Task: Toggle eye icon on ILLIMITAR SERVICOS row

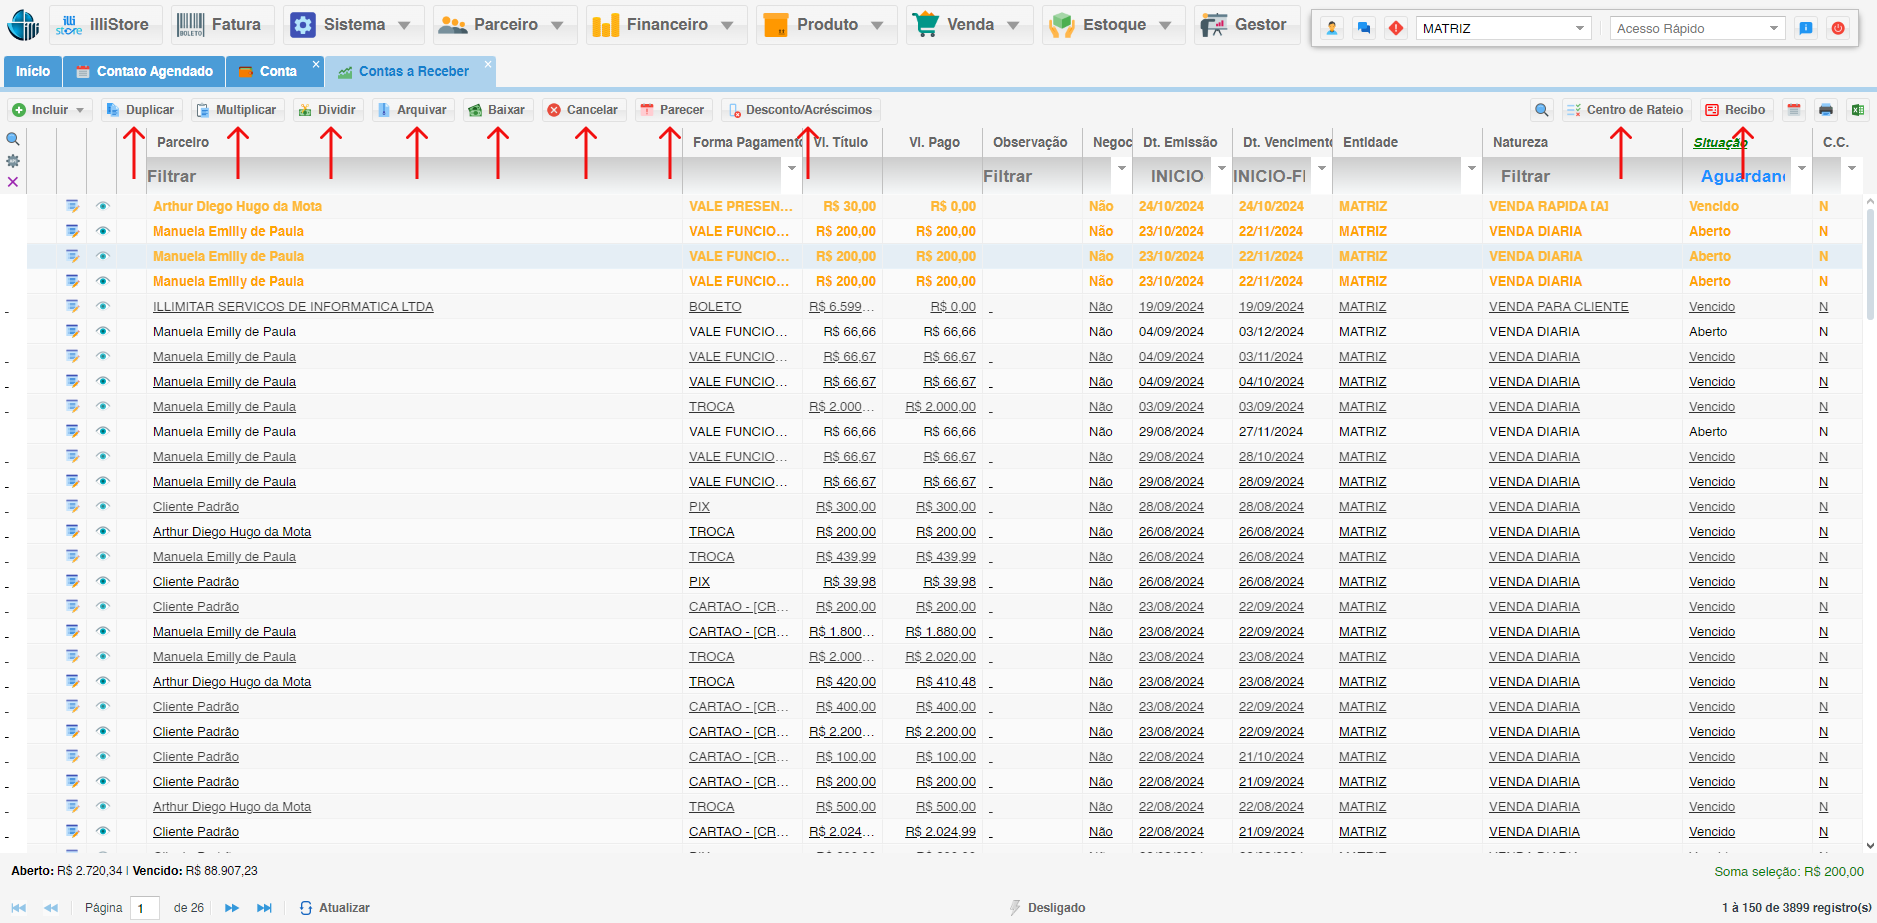Action: pos(102,306)
